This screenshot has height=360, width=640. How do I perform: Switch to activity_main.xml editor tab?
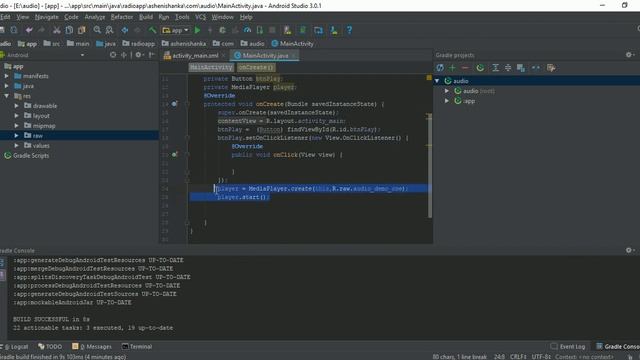click(x=194, y=56)
